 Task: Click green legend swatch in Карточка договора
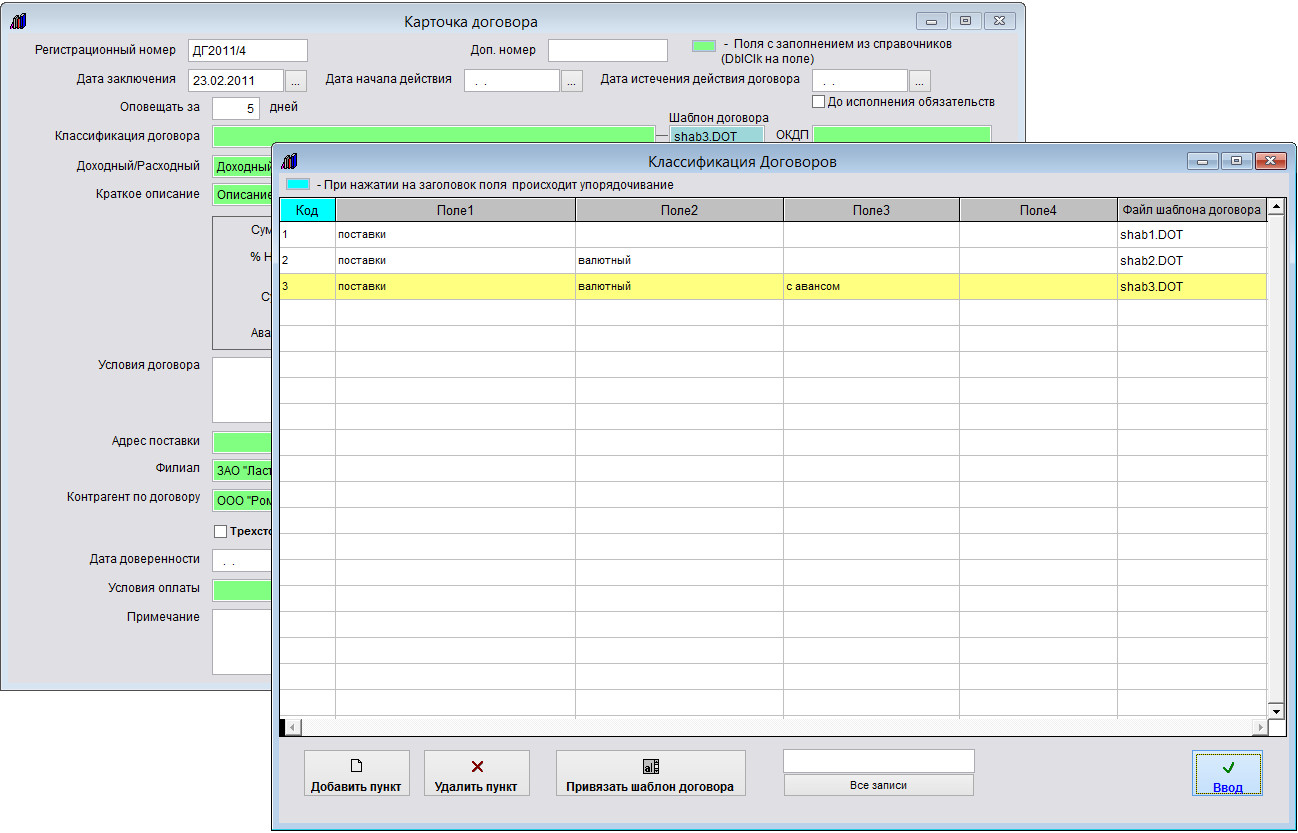coord(704,45)
